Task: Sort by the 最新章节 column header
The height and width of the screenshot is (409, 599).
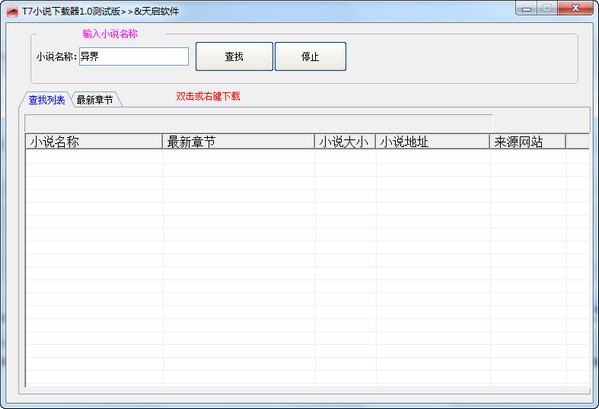Action: point(238,142)
